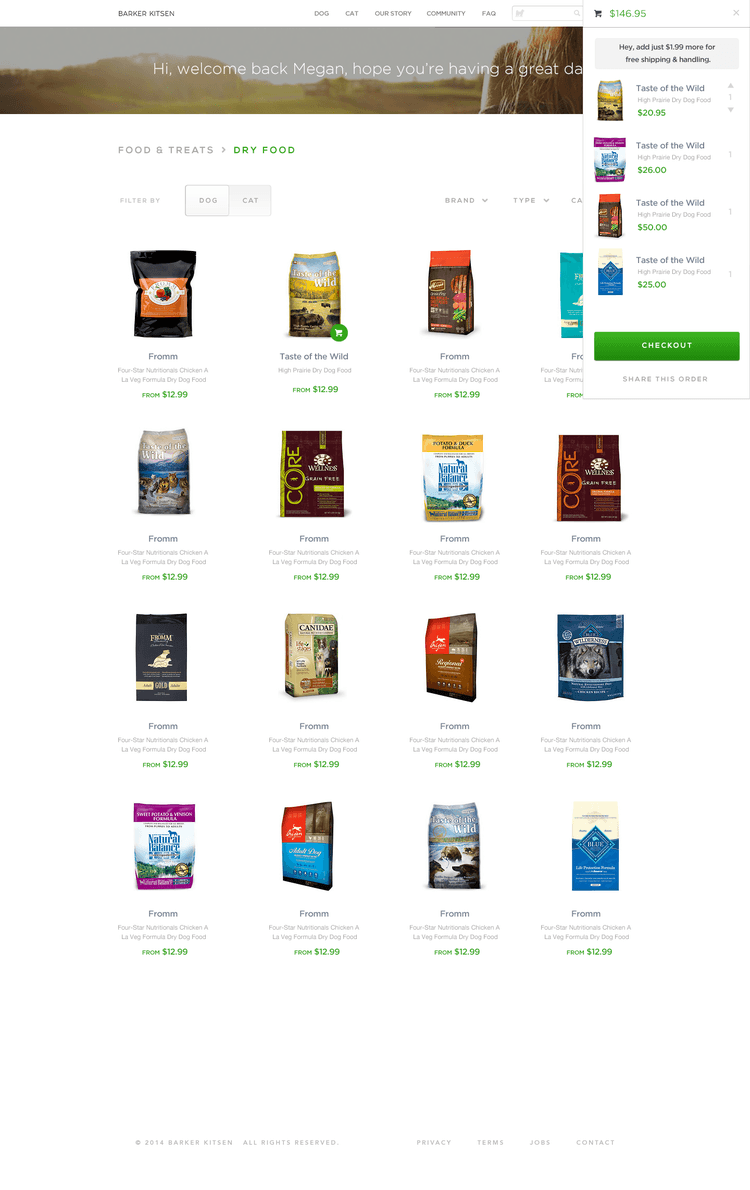The width and height of the screenshot is (750, 1190).
Task: Open the Privacy footer link
Action: tap(433, 1142)
